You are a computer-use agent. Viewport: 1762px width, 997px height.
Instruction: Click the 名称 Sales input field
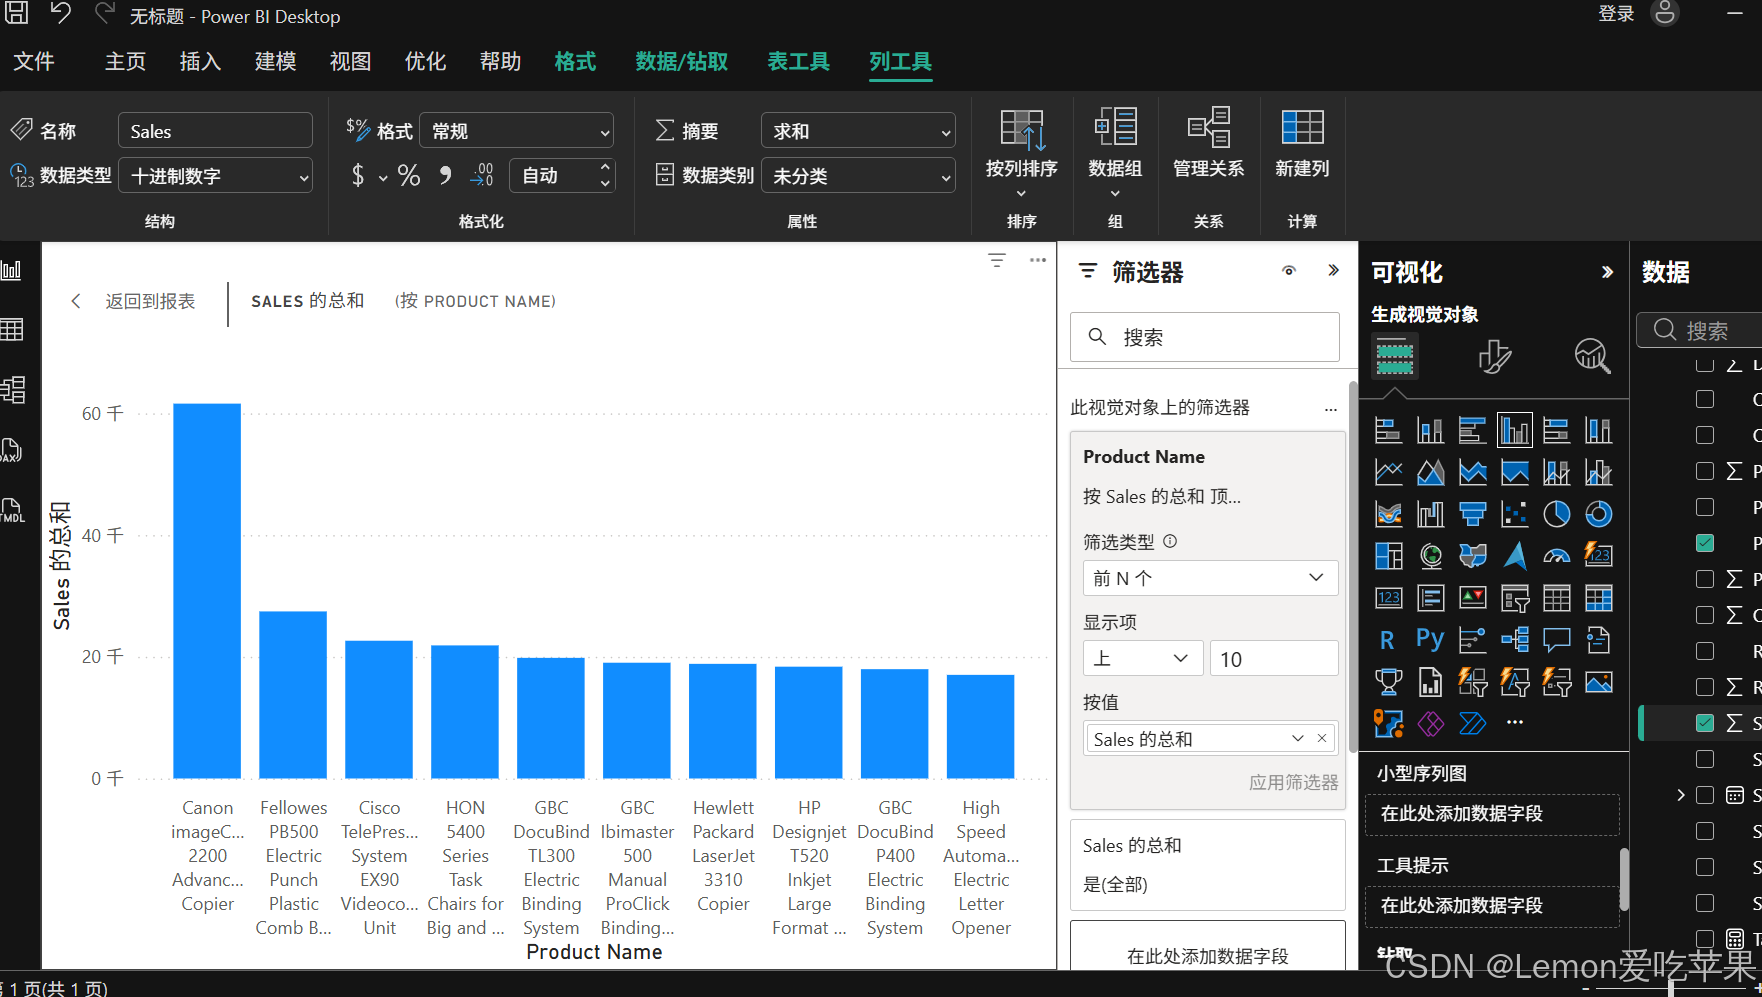point(216,131)
